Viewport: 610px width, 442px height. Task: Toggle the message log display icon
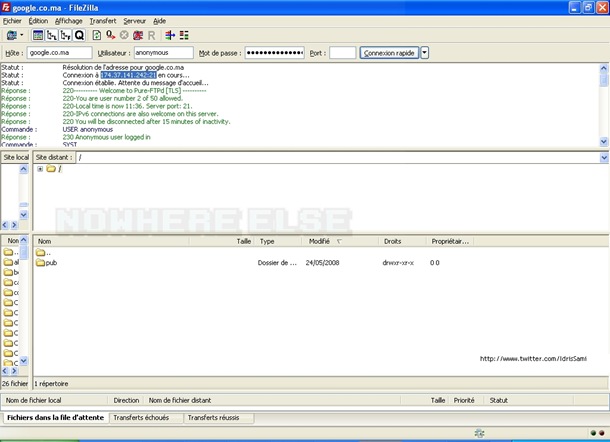38,35
